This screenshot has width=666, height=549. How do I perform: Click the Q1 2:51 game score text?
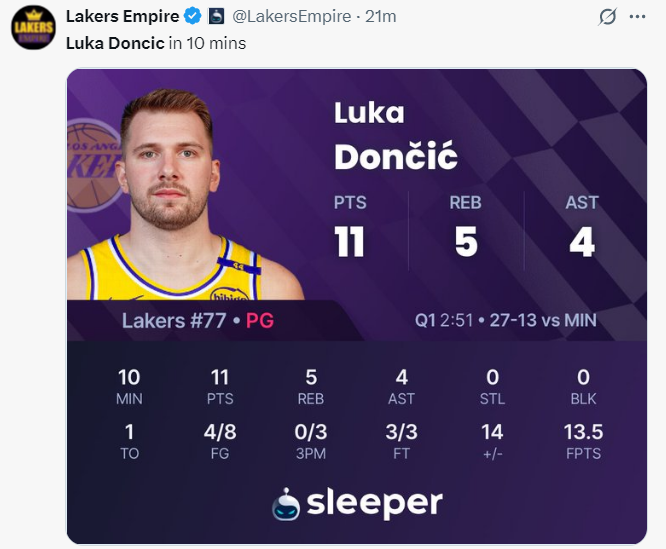coord(506,321)
